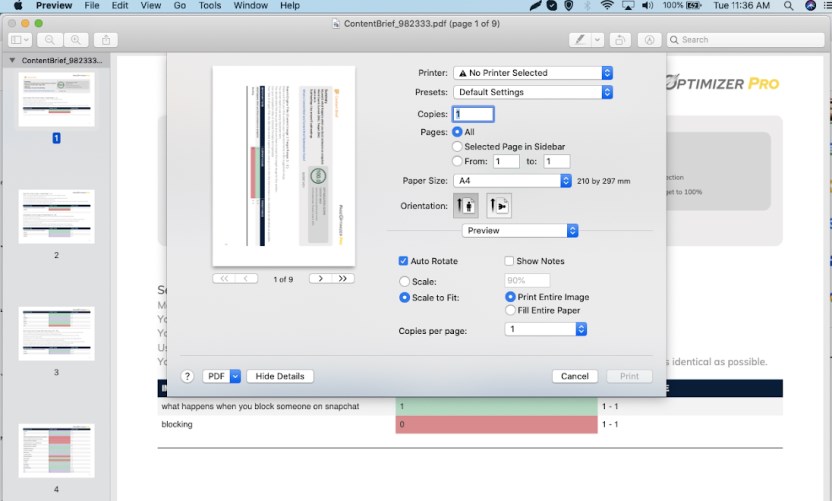This screenshot has width=832, height=501.
Task: Select the From page range radio button
Action: tap(457, 161)
